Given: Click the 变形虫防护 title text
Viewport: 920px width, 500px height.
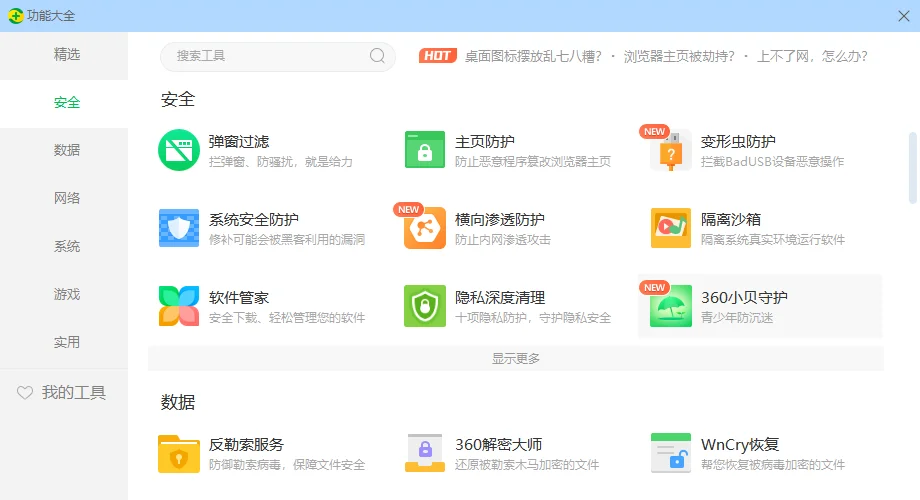Looking at the screenshot, I should tap(738, 141).
